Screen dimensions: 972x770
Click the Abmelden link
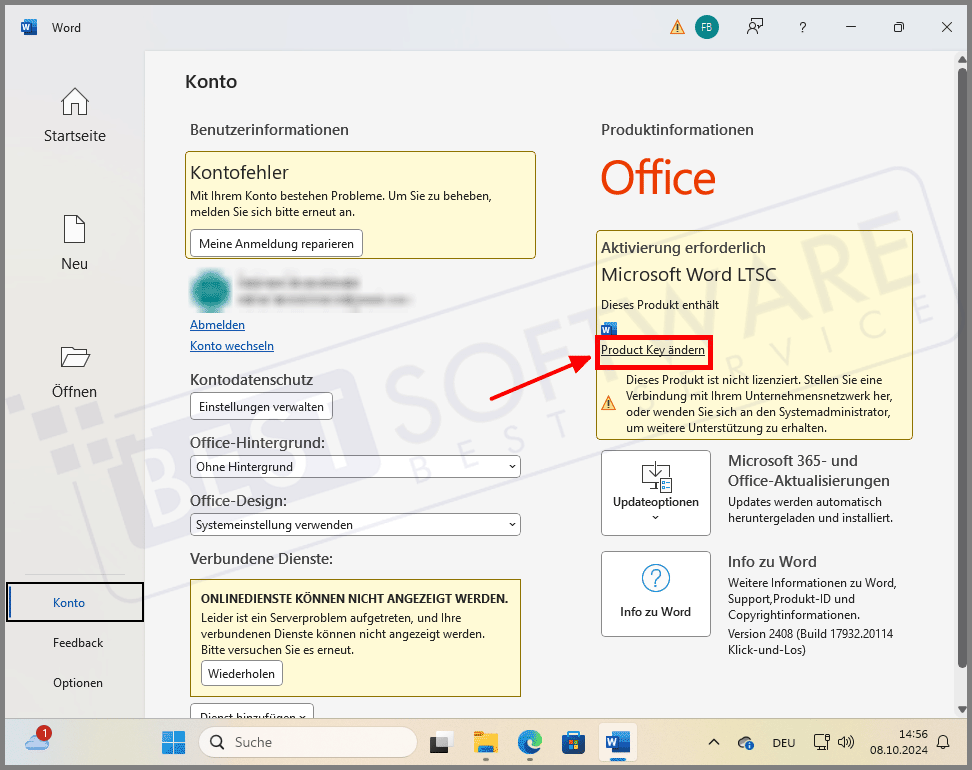[217, 325]
